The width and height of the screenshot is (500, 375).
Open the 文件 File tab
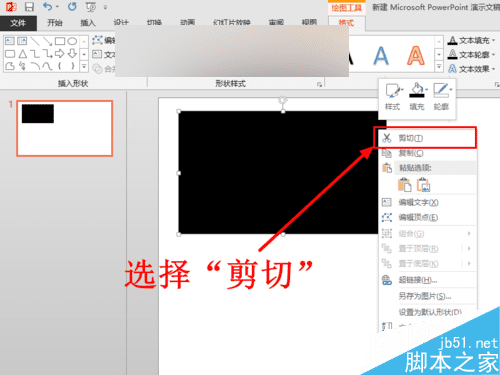tap(18, 23)
